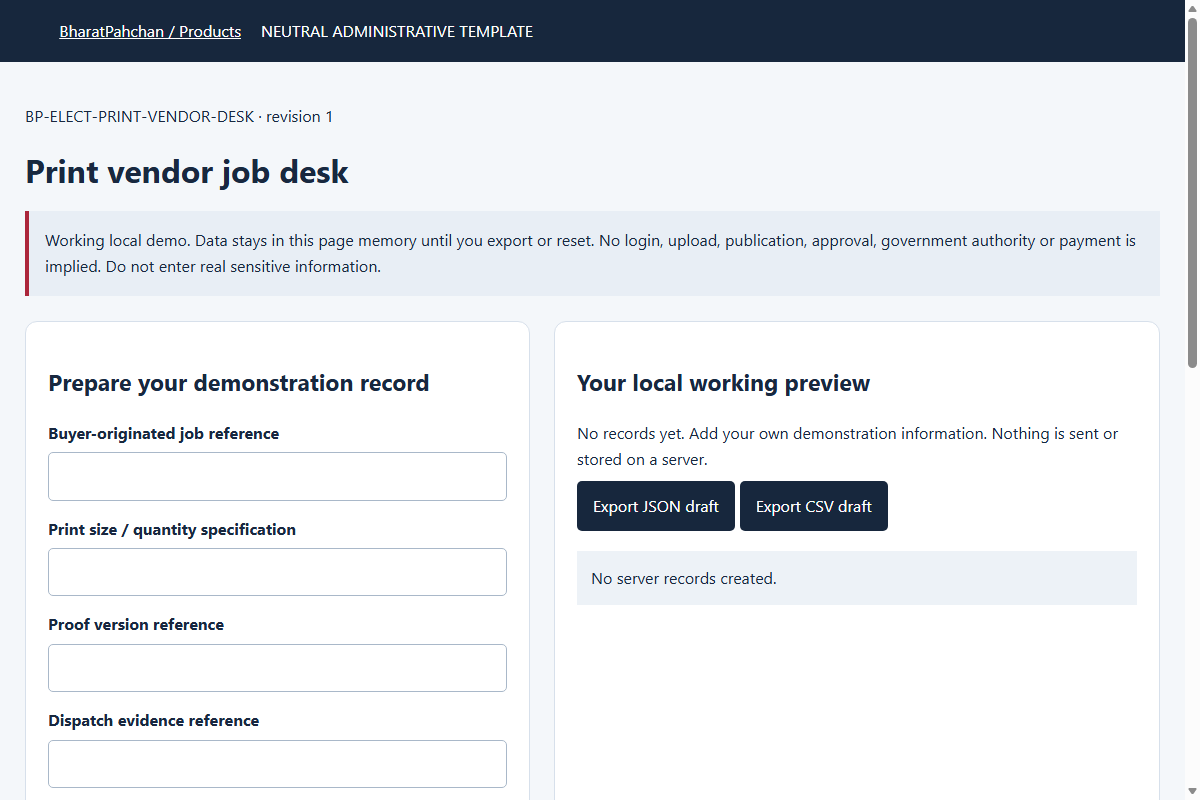
Task: Click the Export JSON draft button
Action: (x=656, y=506)
